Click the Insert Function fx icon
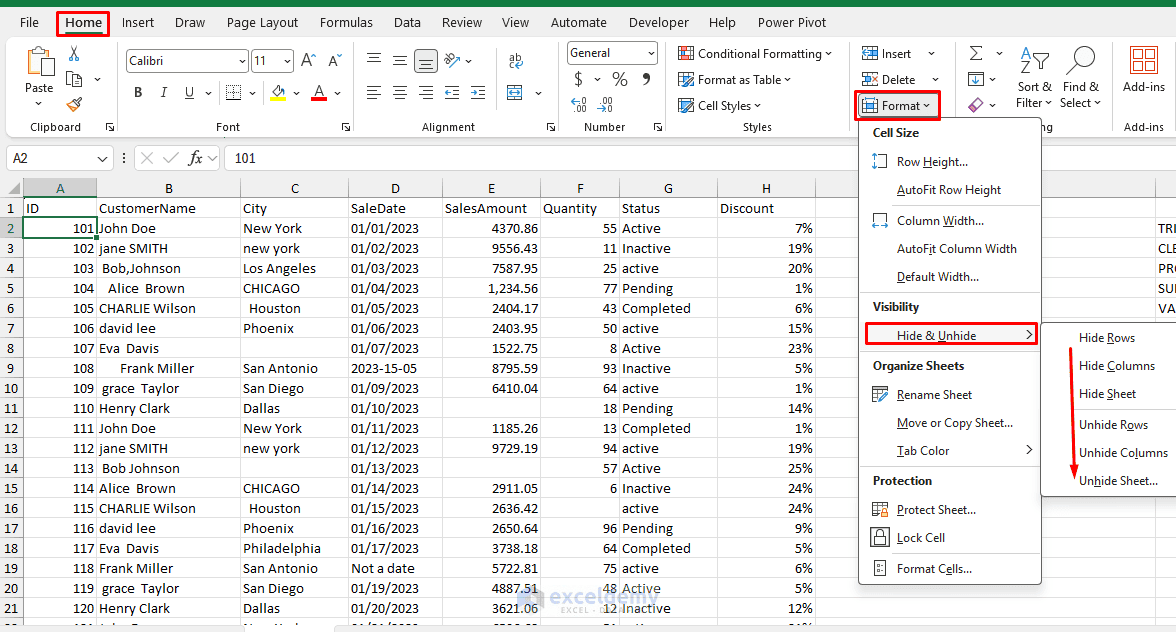1176x632 pixels. 196,158
